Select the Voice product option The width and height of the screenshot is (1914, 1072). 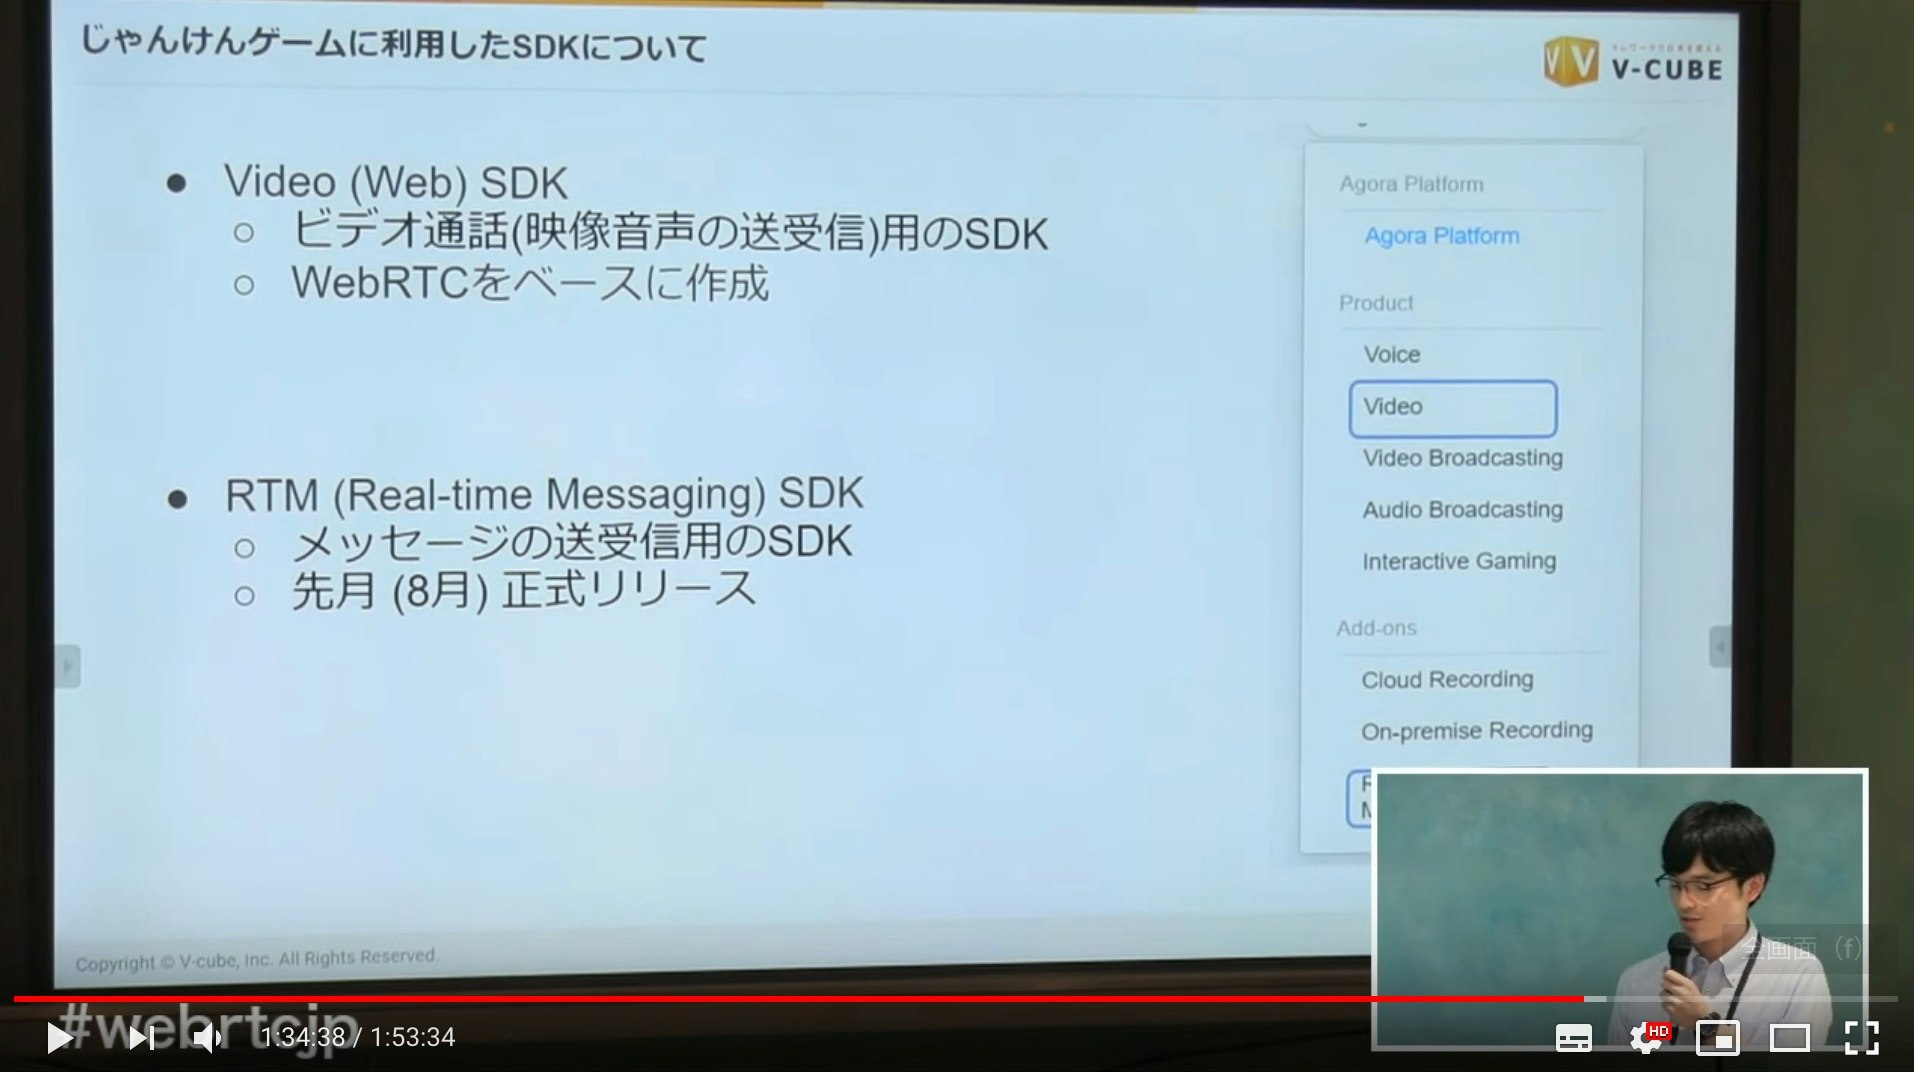[1390, 354]
